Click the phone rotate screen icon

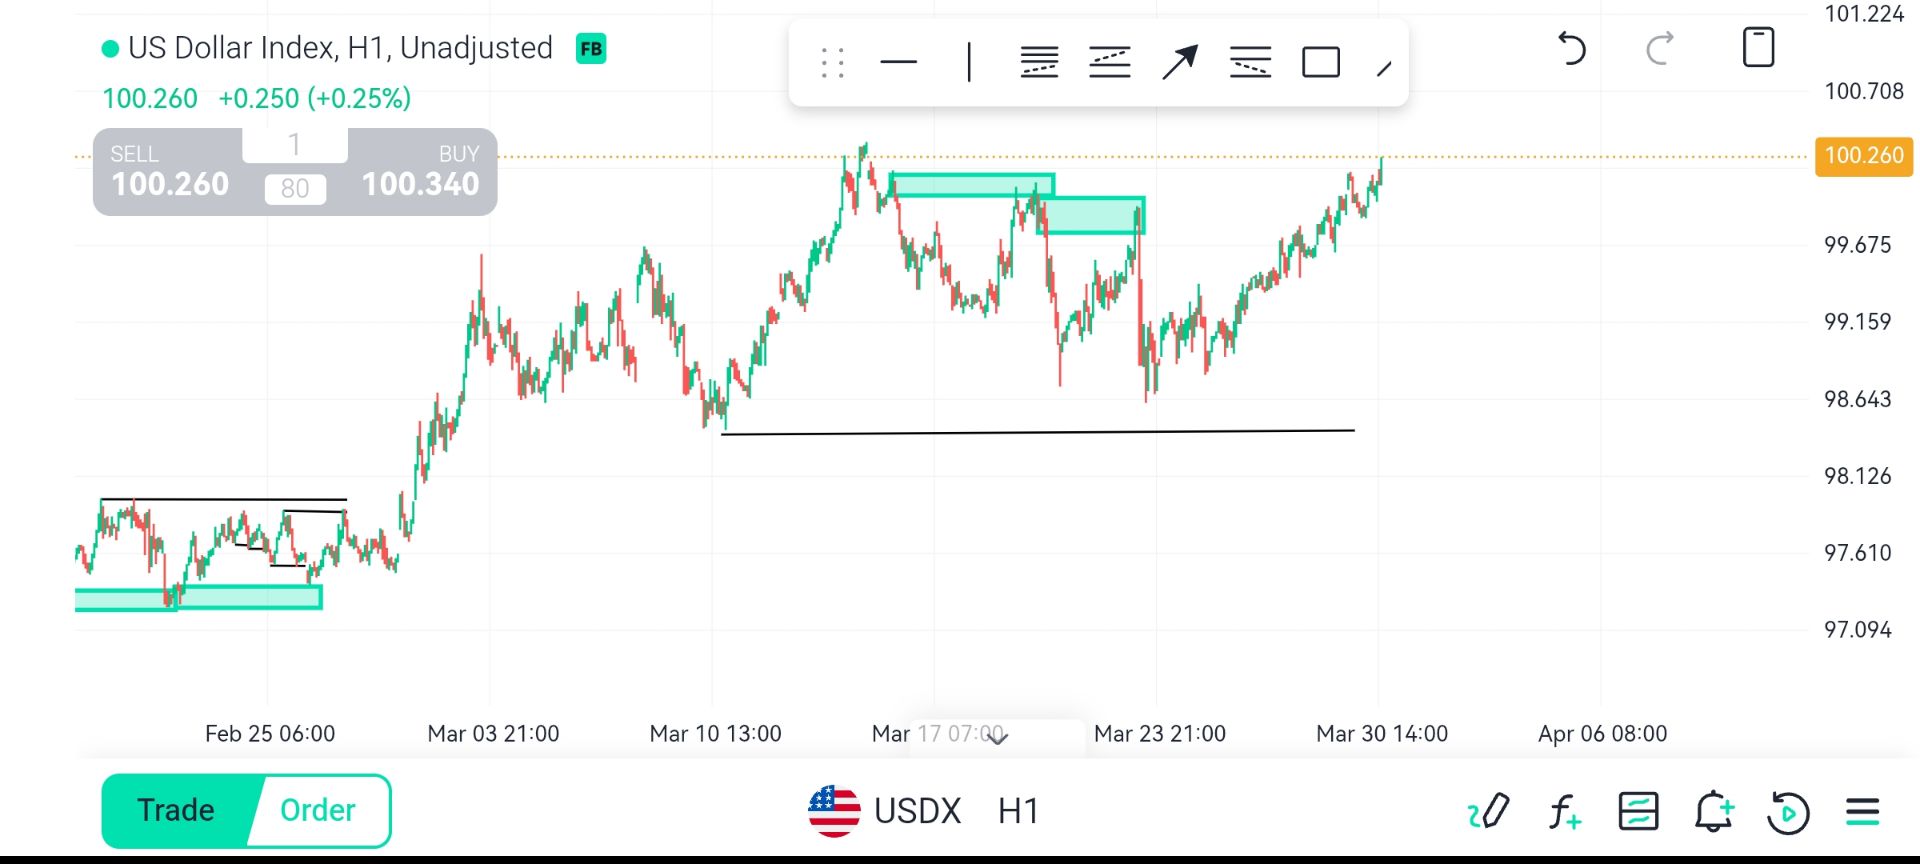click(x=1758, y=48)
